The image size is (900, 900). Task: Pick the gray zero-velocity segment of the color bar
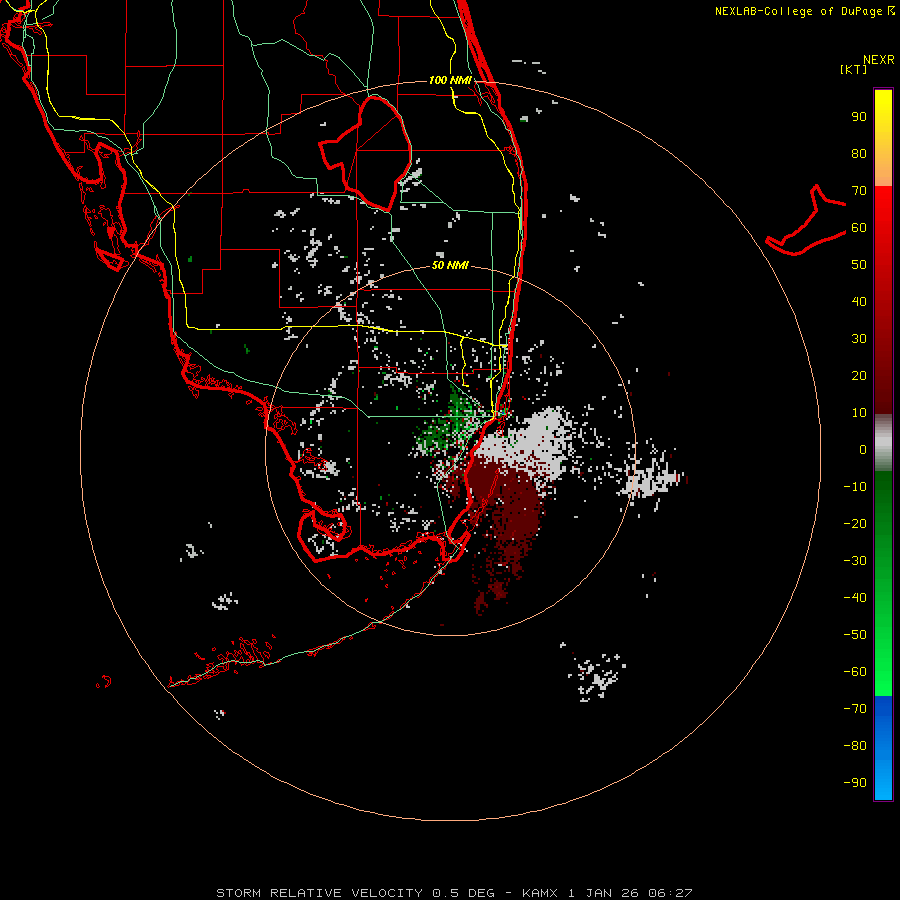tap(883, 443)
